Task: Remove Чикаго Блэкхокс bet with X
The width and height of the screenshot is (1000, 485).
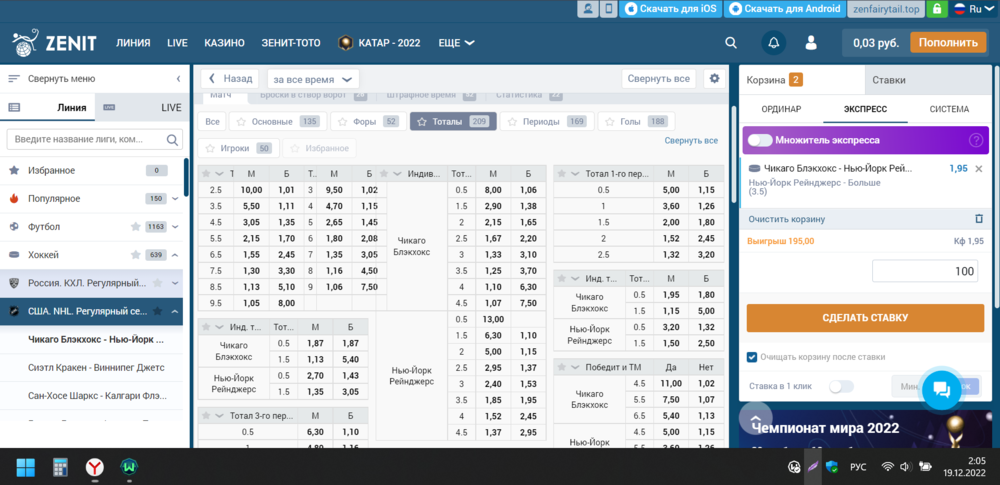Action: [979, 168]
